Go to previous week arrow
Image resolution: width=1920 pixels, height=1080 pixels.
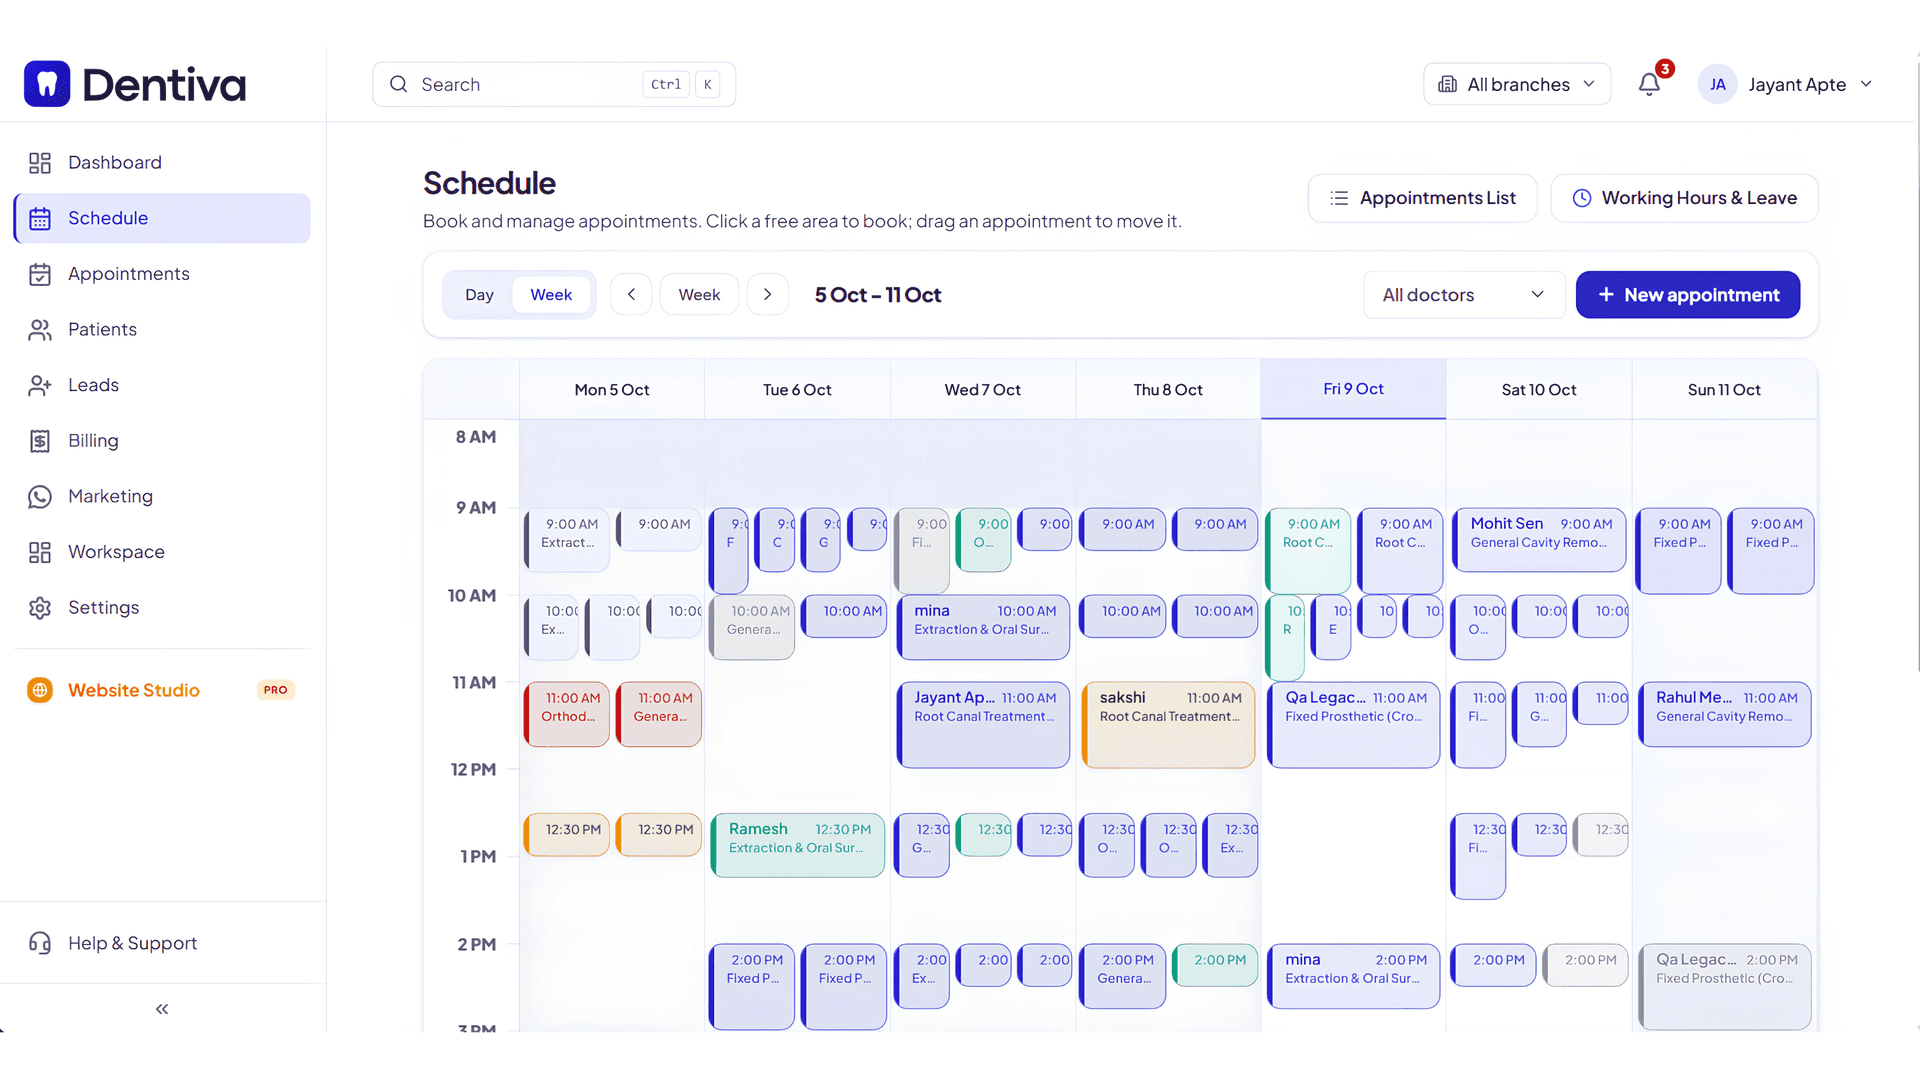631,295
